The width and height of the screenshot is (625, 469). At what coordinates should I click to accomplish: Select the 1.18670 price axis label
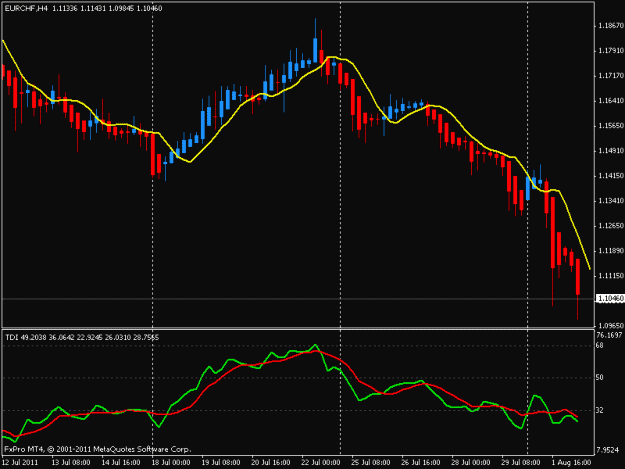tap(611, 26)
